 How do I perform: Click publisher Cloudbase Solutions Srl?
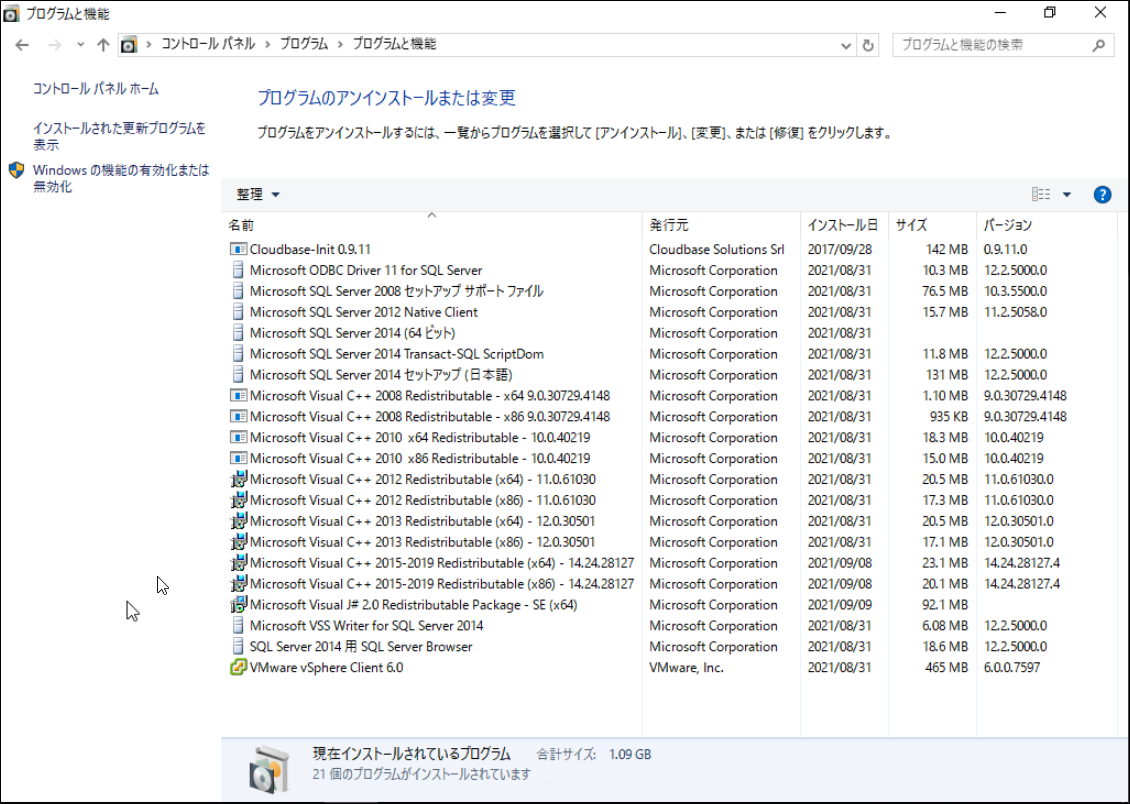coord(716,249)
